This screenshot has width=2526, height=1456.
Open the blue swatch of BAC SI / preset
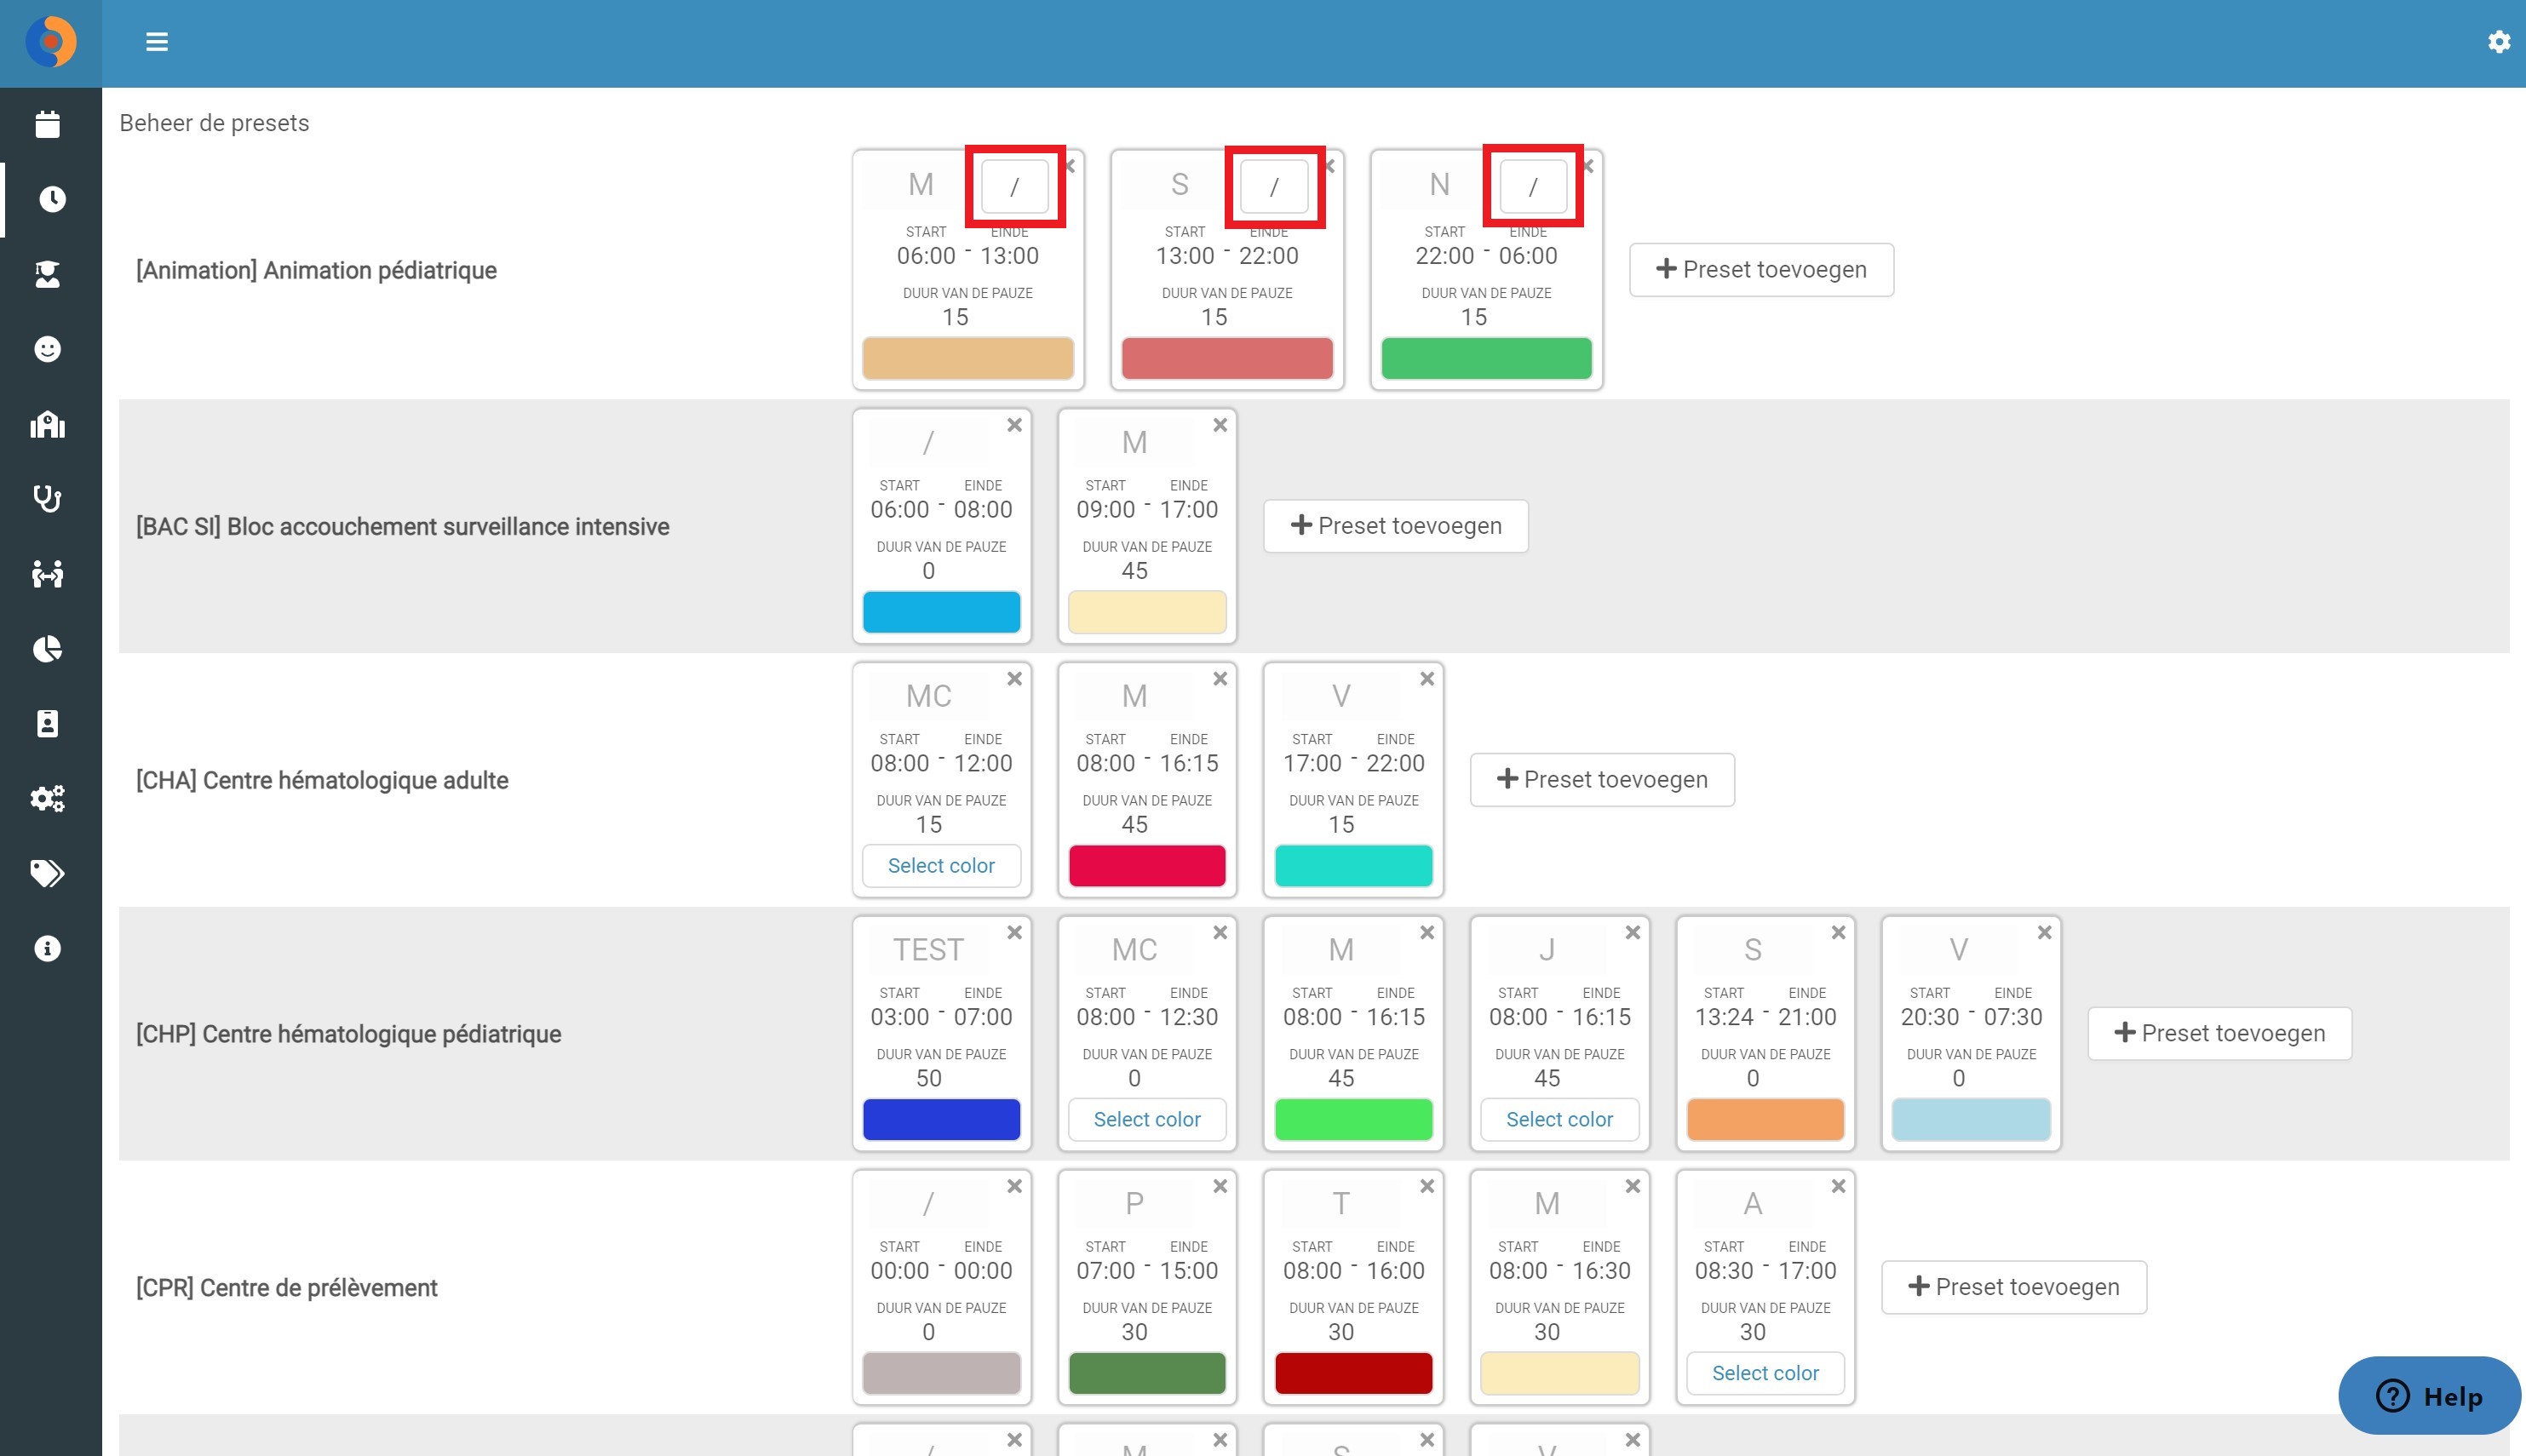click(x=941, y=612)
